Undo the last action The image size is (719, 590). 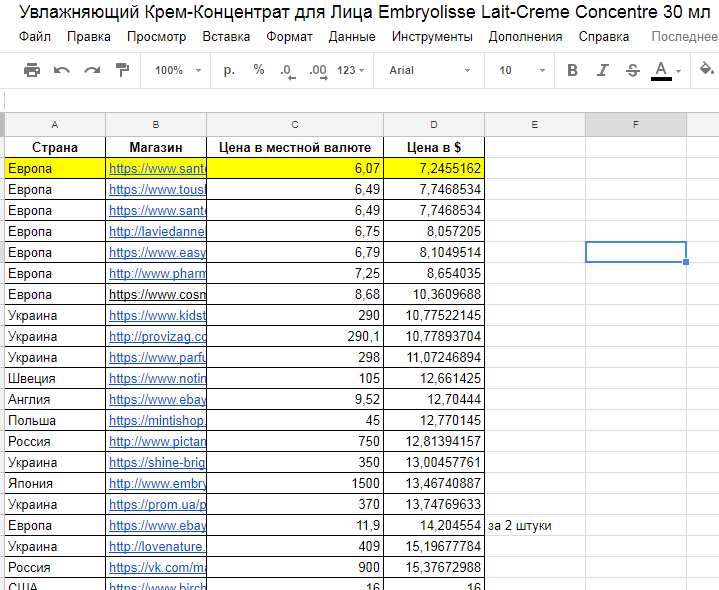tap(62, 70)
